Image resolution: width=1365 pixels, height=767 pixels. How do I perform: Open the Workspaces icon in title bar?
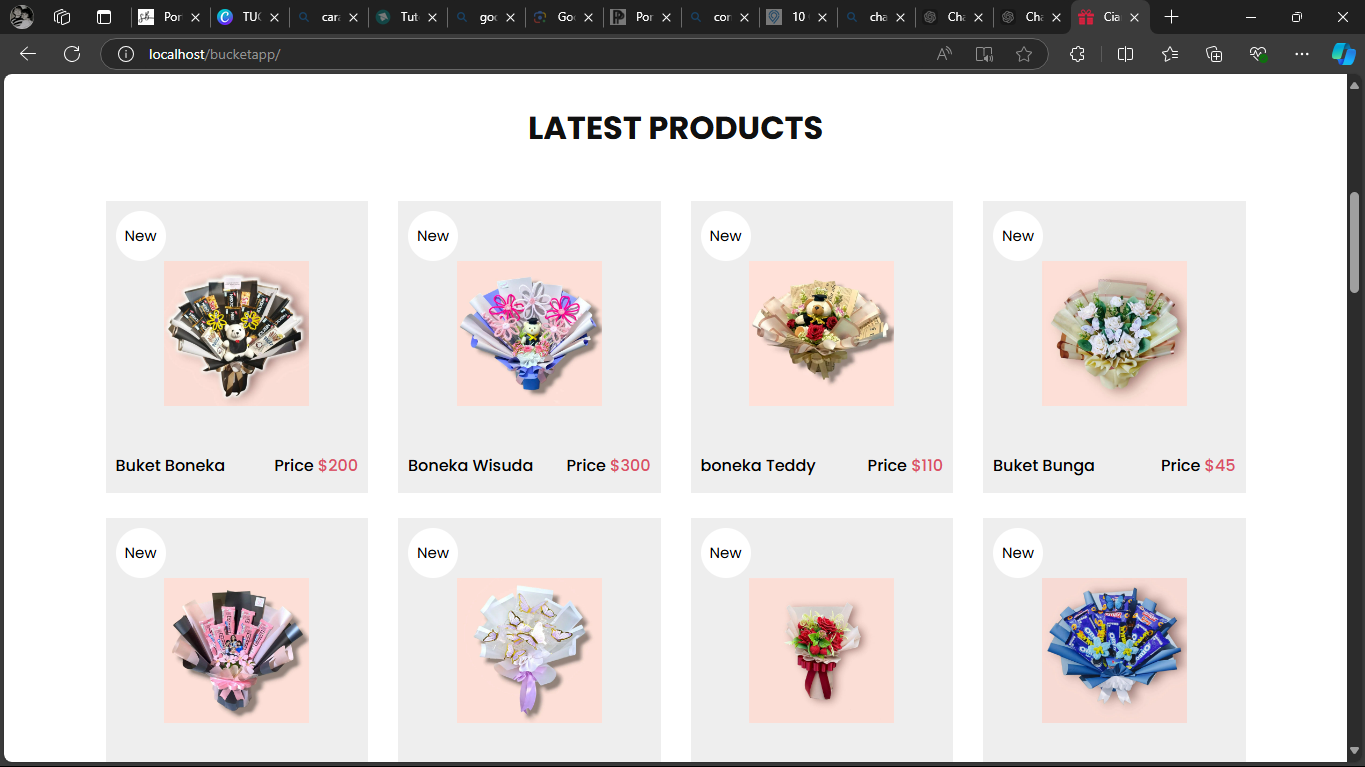(x=62, y=17)
